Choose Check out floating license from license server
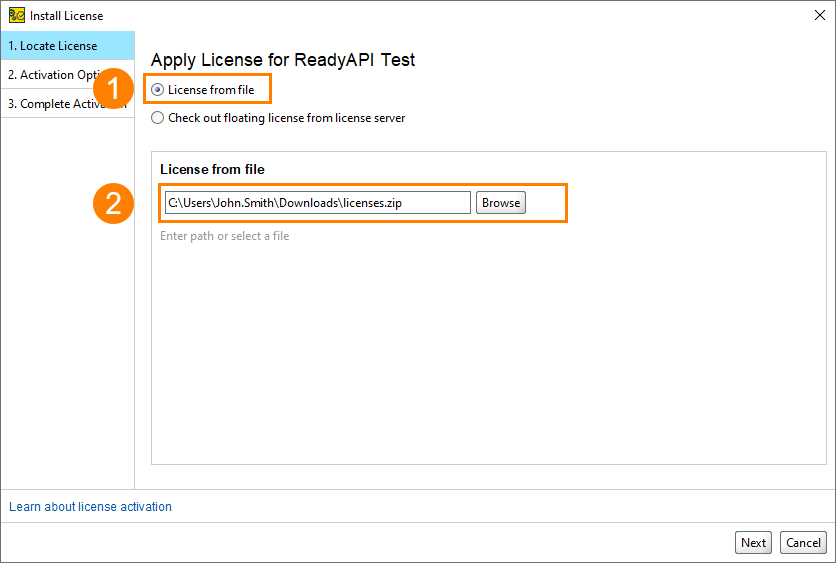Image resolution: width=836 pixels, height=563 pixels. pyautogui.click(x=157, y=118)
